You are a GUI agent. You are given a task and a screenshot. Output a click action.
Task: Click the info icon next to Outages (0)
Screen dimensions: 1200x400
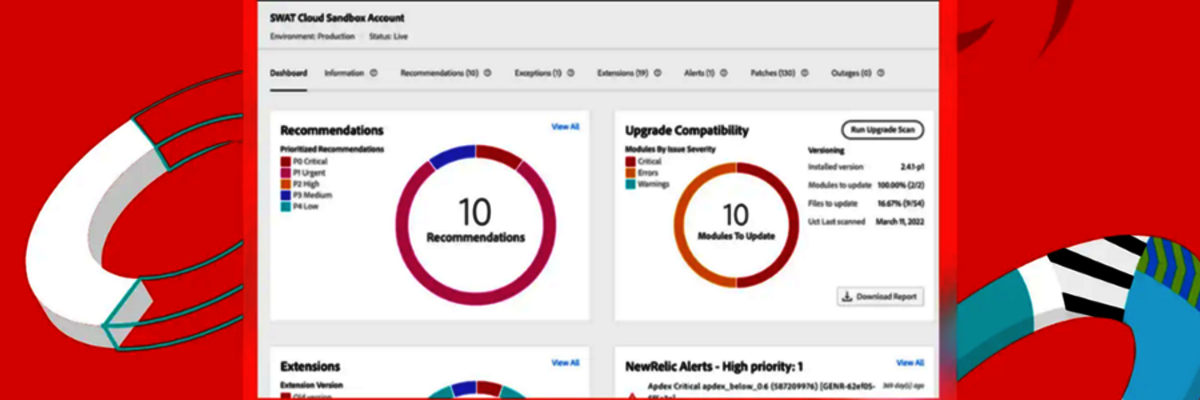click(881, 73)
